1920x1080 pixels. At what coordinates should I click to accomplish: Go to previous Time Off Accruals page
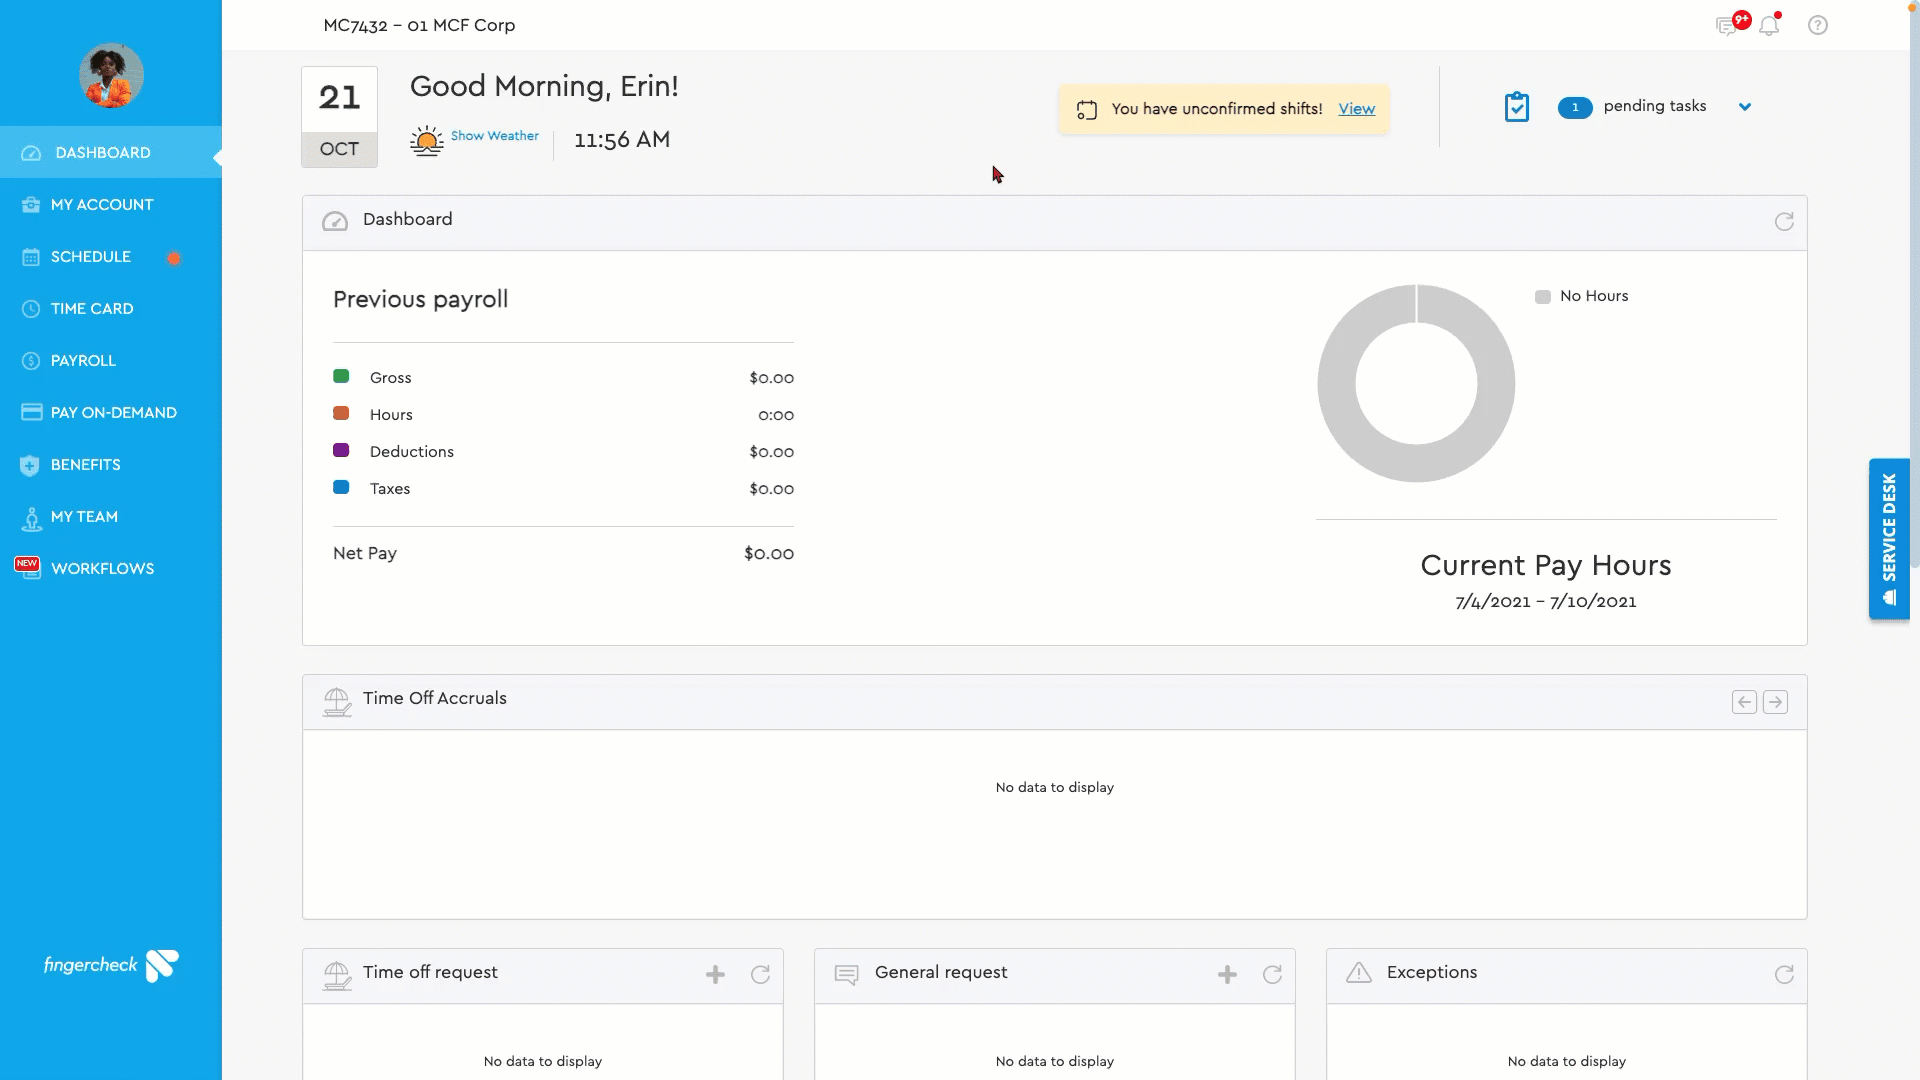click(x=1744, y=702)
